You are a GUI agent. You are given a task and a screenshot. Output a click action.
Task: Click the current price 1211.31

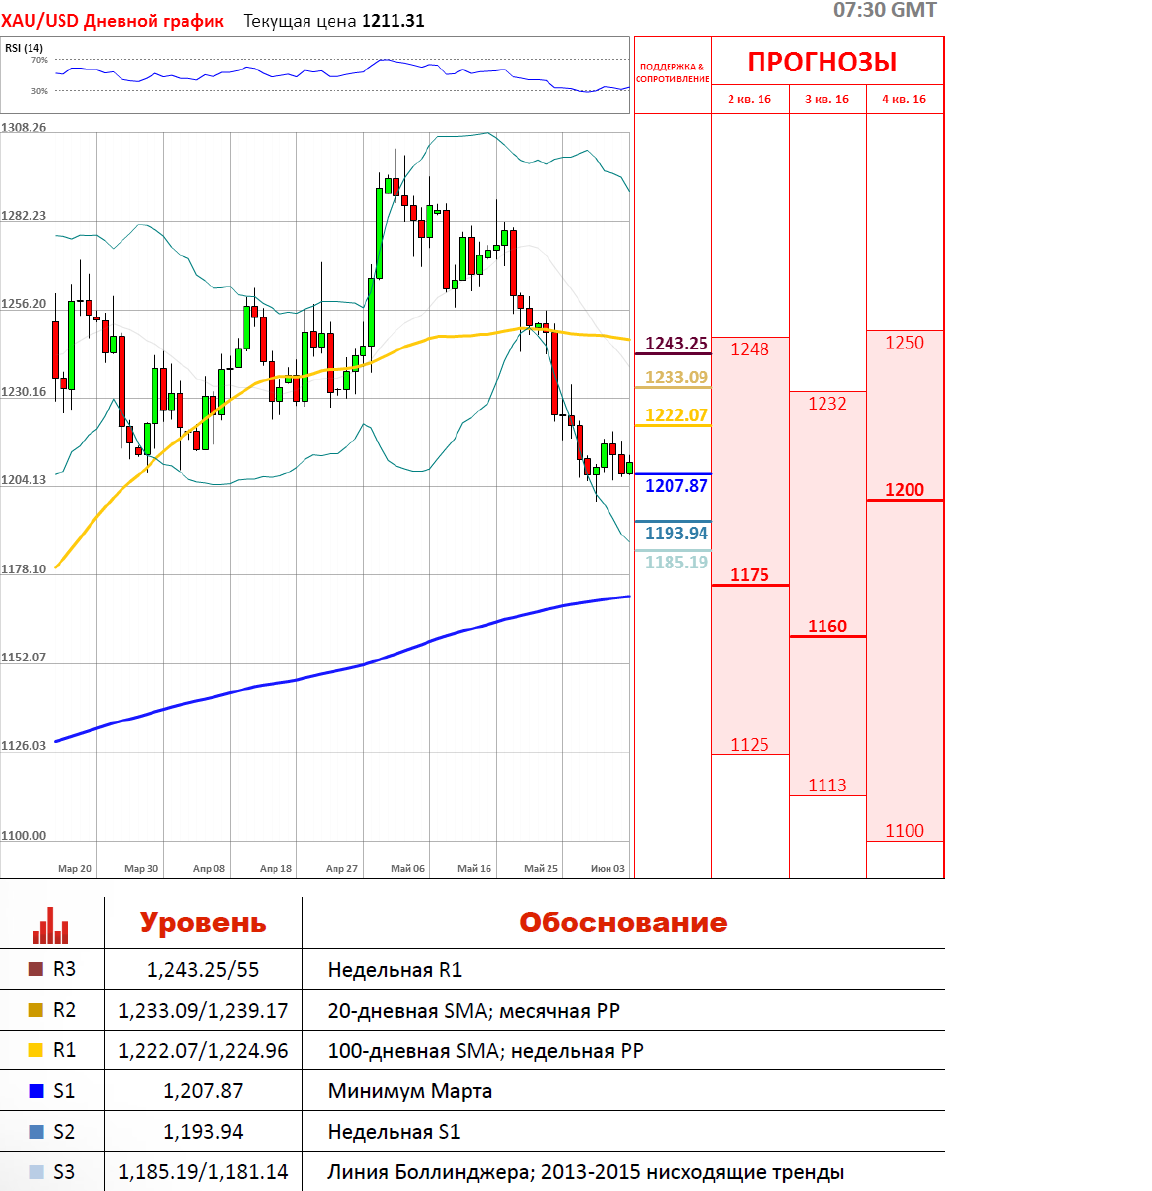pos(393,21)
